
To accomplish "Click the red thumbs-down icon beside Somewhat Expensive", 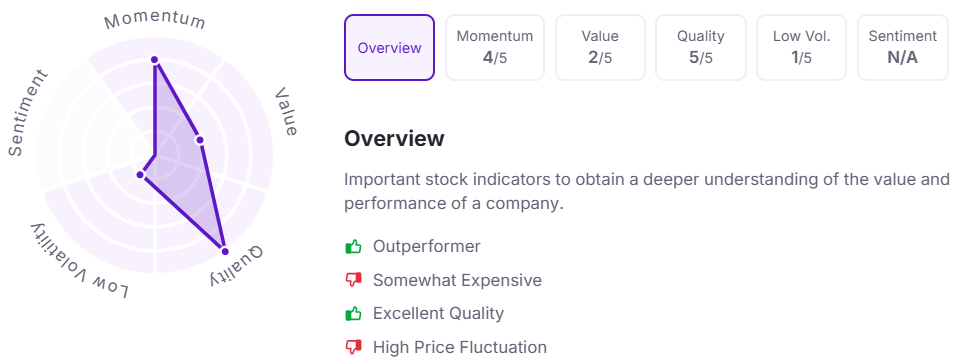I will pos(353,280).
